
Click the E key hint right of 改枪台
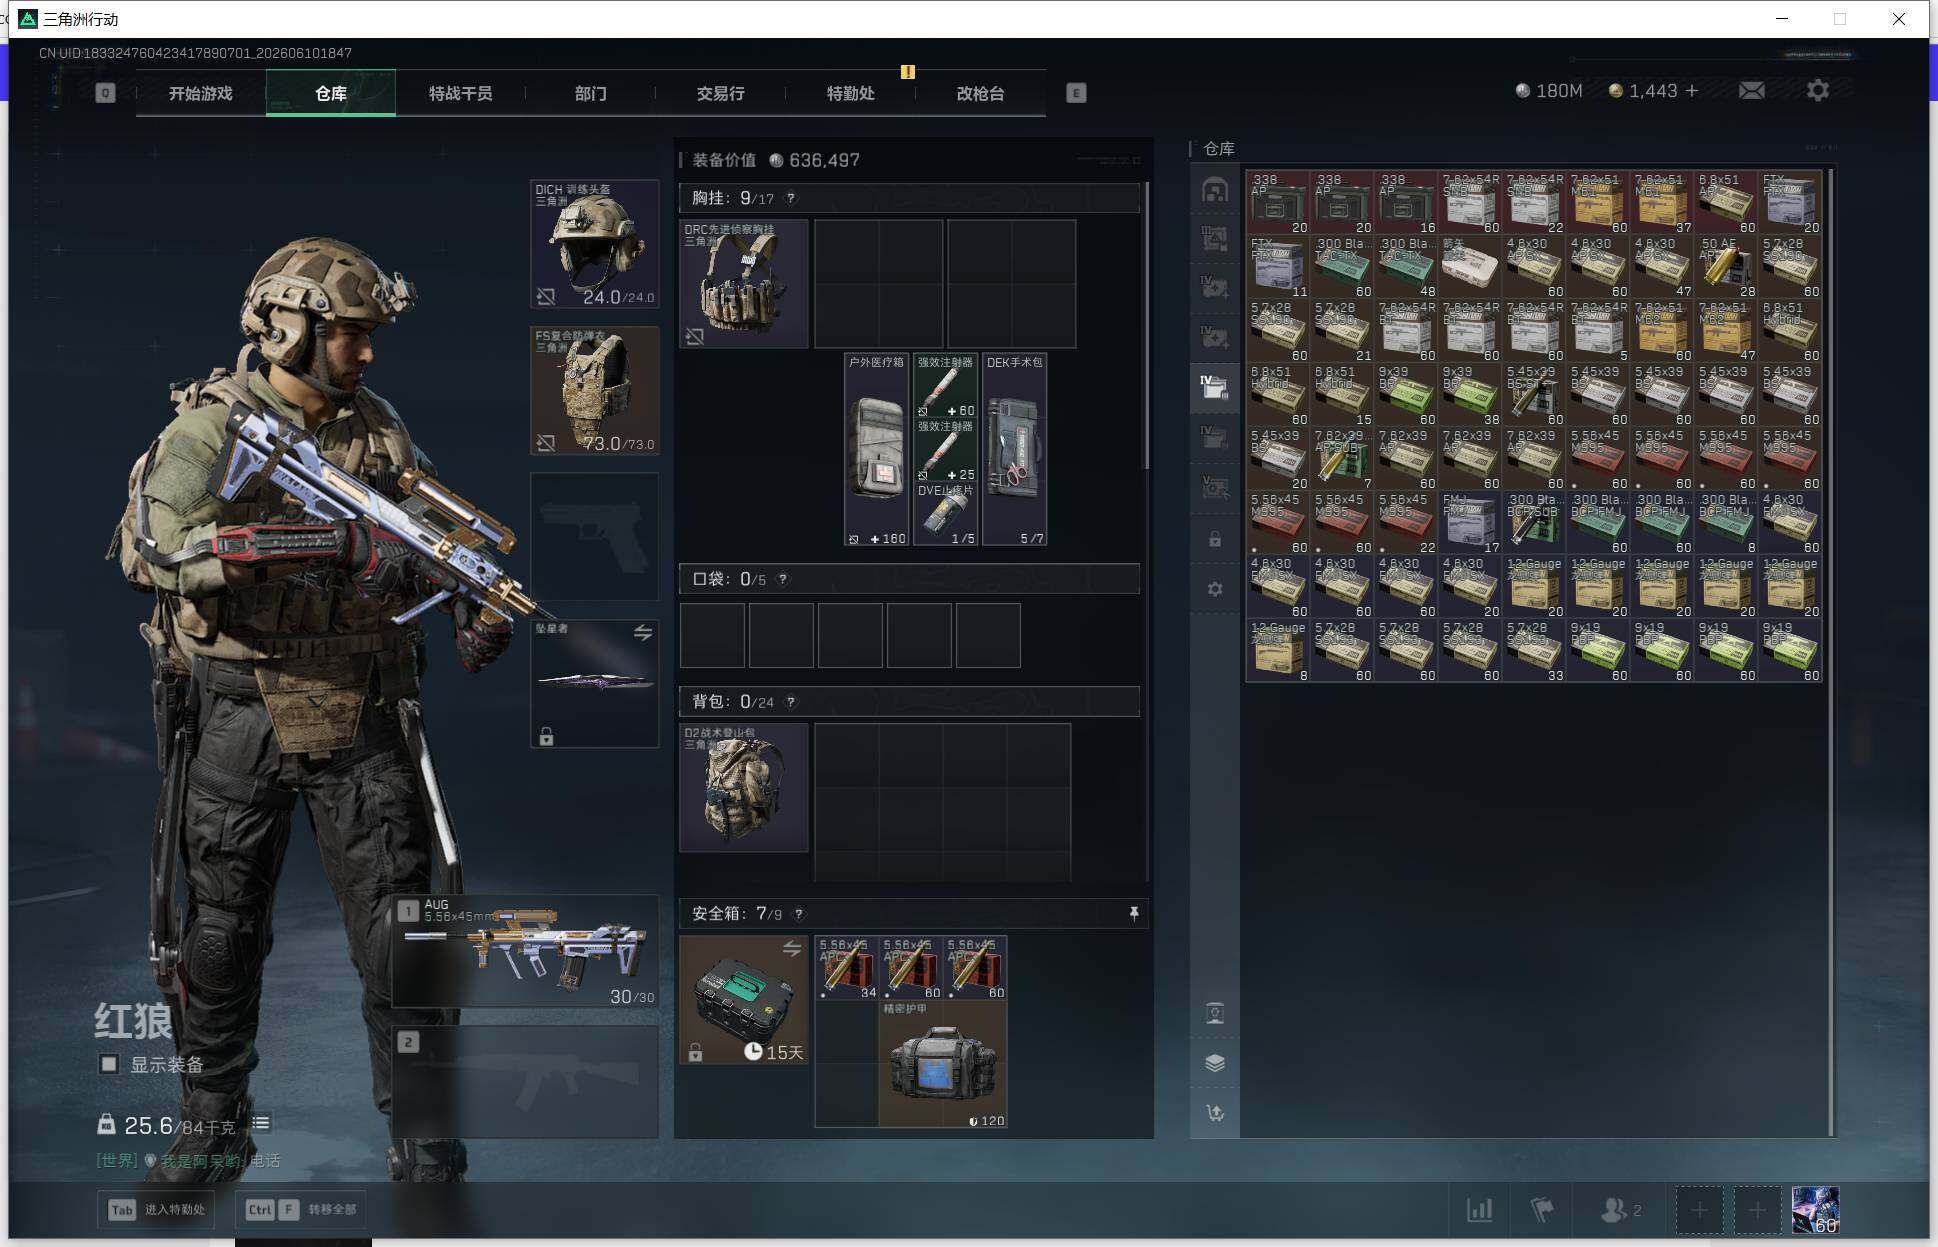tap(1076, 93)
